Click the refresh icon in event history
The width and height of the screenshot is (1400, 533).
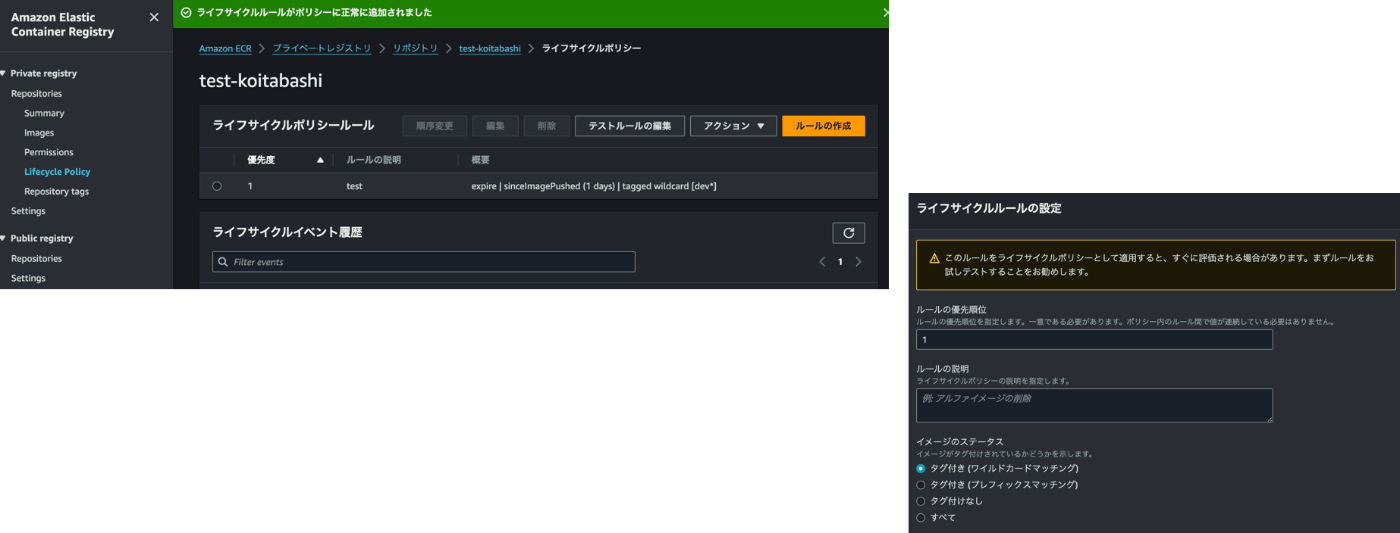[x=848, y=232]
